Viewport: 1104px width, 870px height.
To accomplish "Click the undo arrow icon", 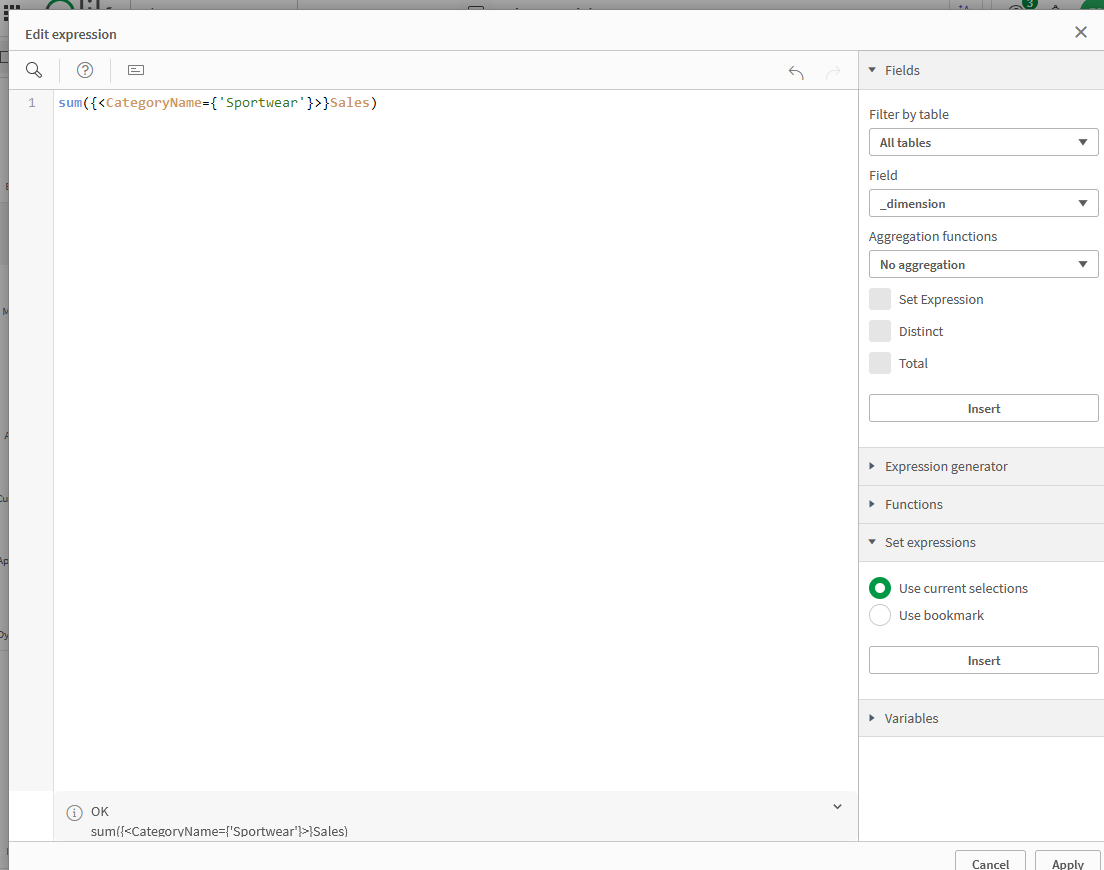I will pos(796,72).
